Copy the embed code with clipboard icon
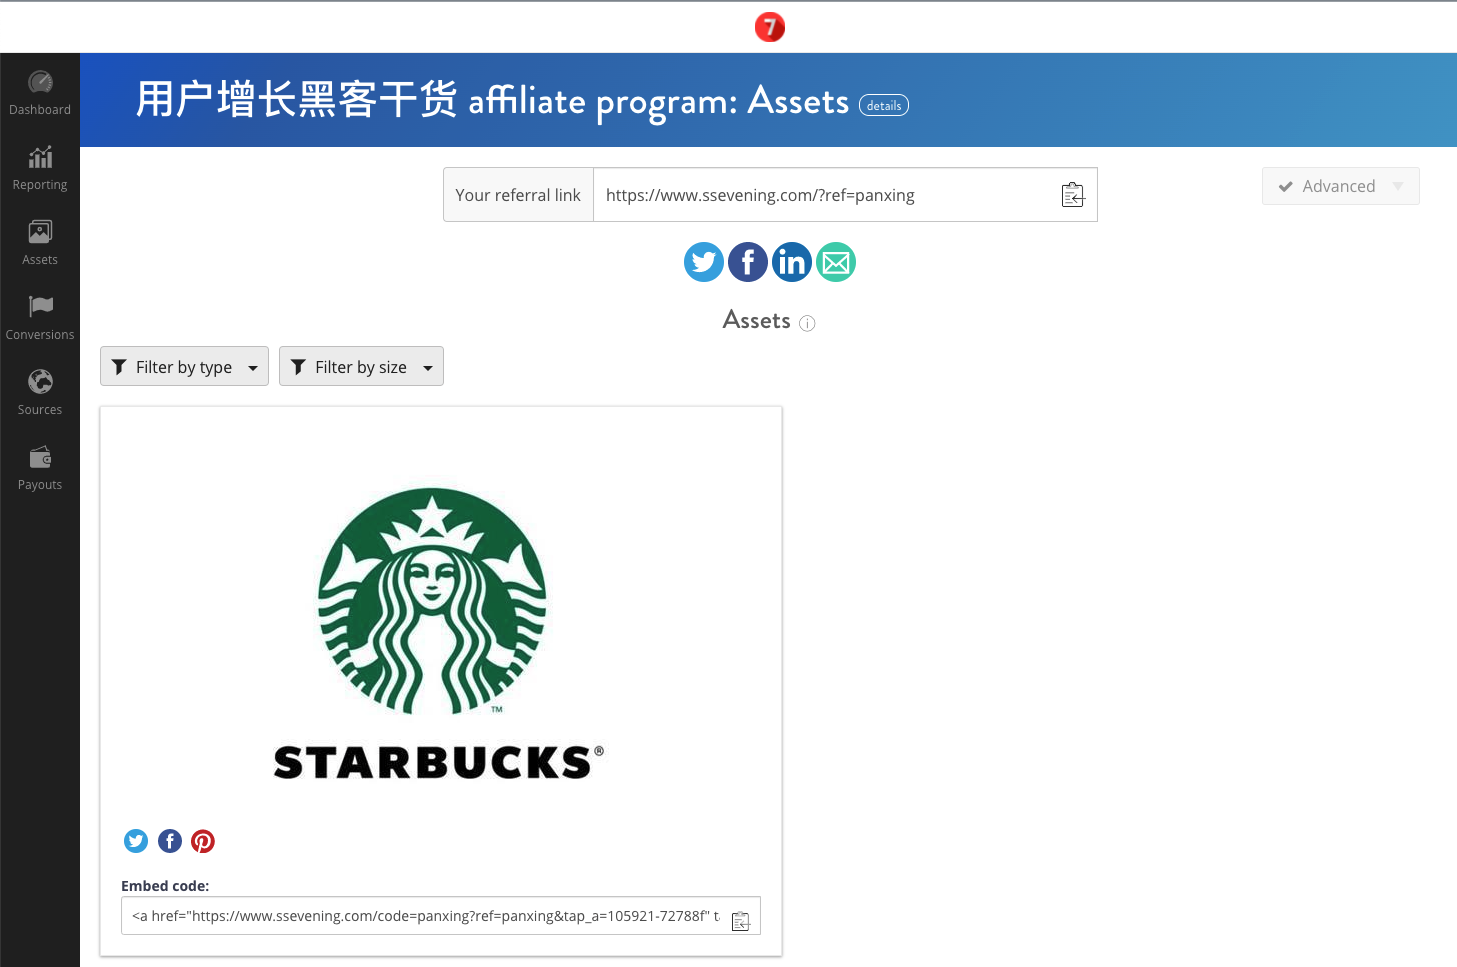This screenshot has width=1457, height=967. (x=741, y=921)
